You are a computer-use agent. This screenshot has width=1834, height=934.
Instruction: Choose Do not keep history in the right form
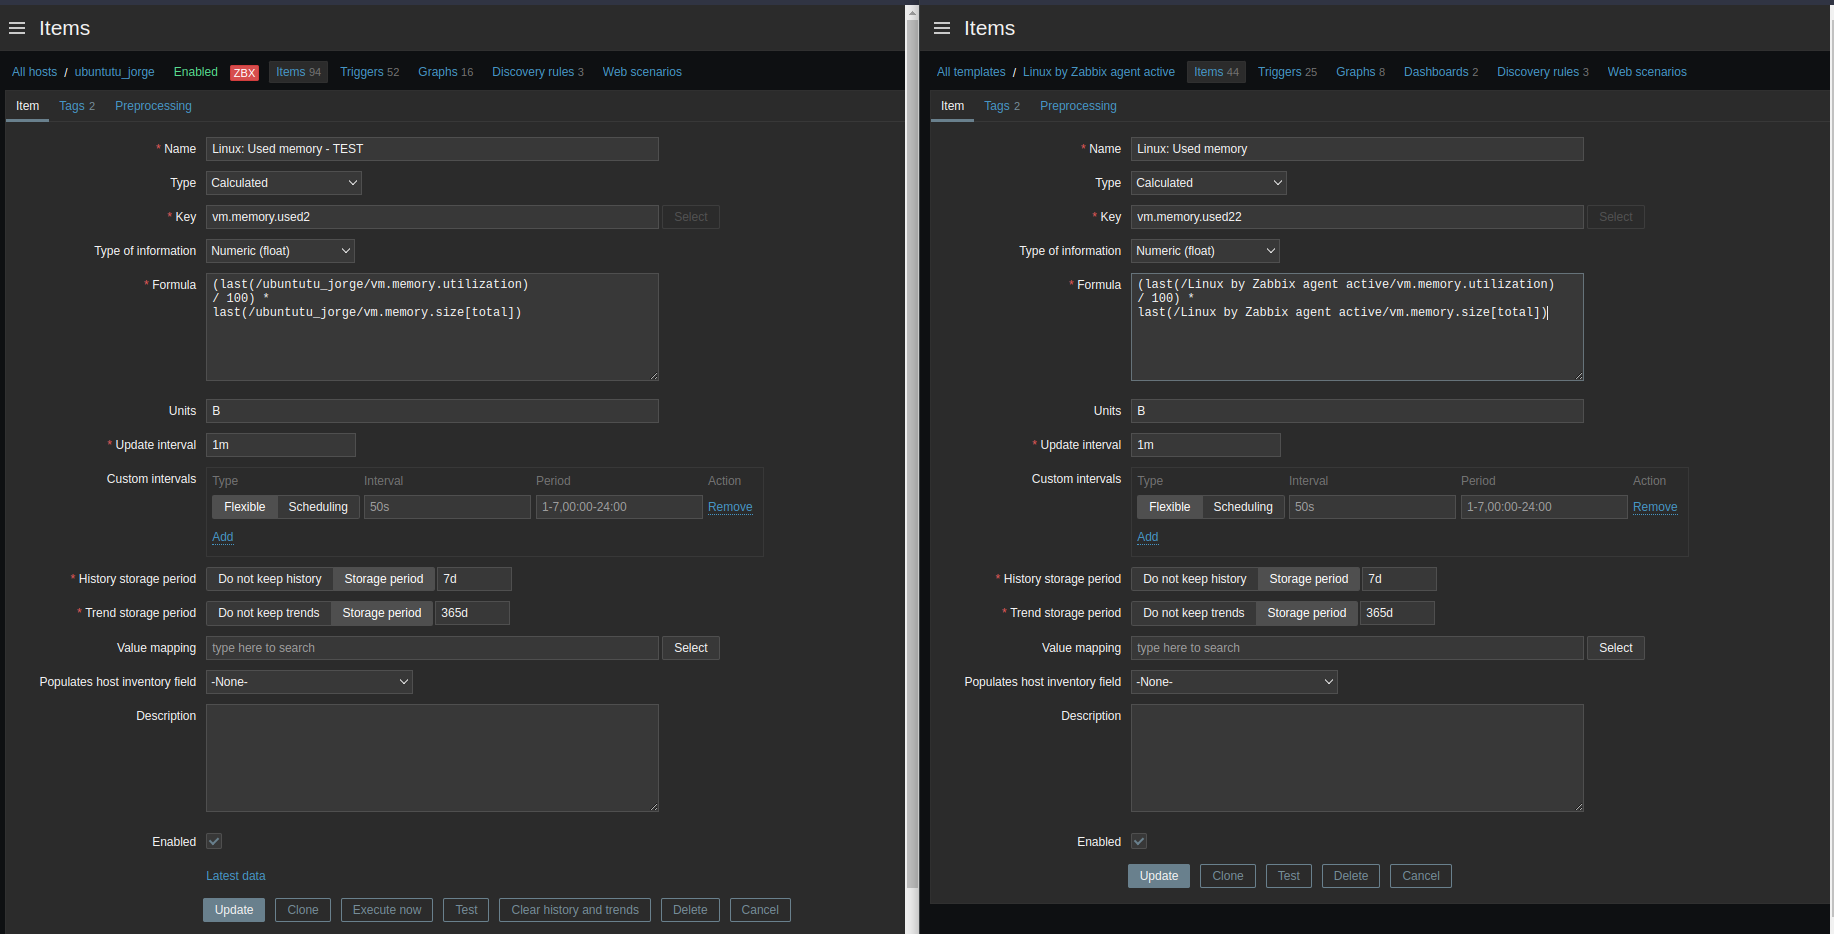coord(1194,579)
